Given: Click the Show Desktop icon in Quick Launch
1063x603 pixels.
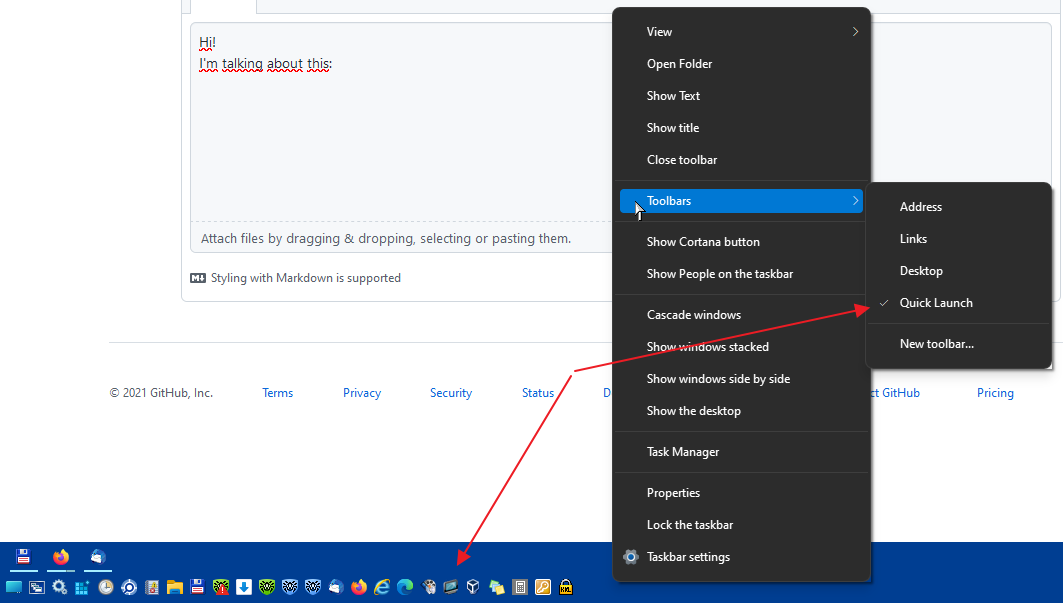Looking at the screenshot, I should coord(14,587).
